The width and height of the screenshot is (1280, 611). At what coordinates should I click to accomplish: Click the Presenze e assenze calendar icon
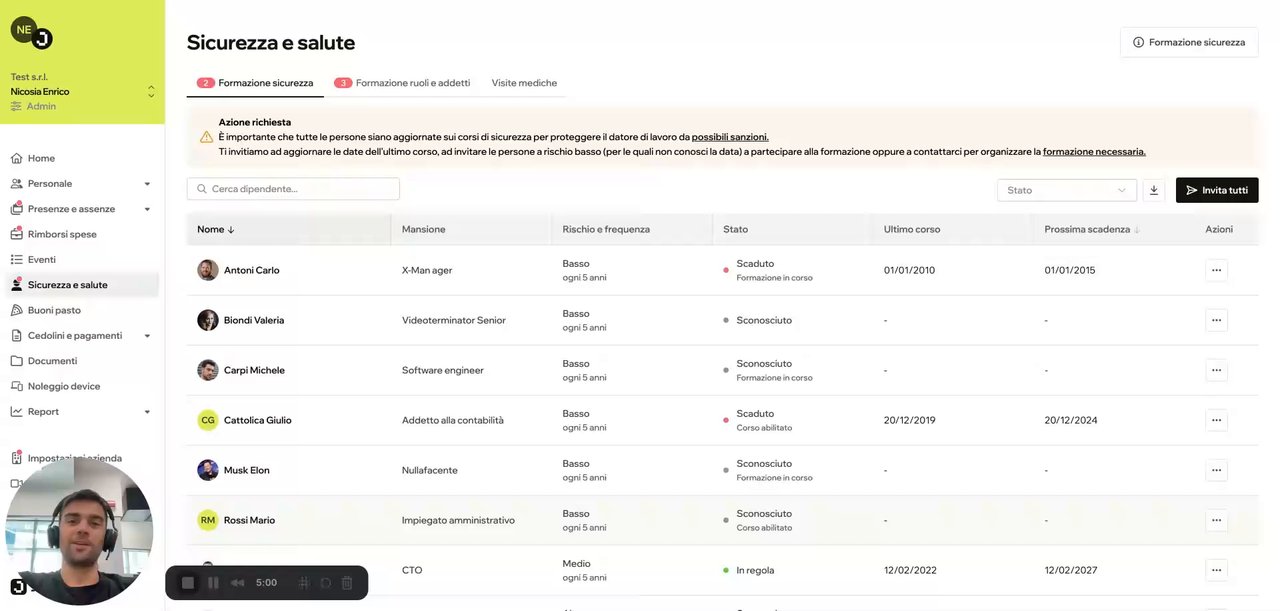click(17, 209)
